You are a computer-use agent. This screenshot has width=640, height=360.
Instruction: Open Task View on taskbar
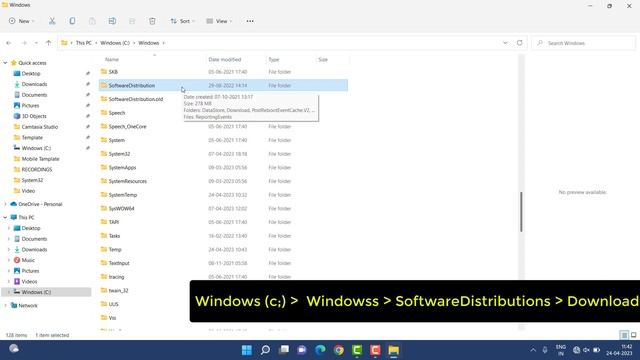(284, 350)
